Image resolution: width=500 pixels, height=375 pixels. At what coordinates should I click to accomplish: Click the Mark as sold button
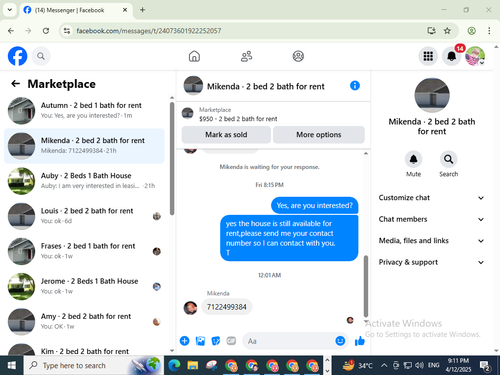point(226,135)
